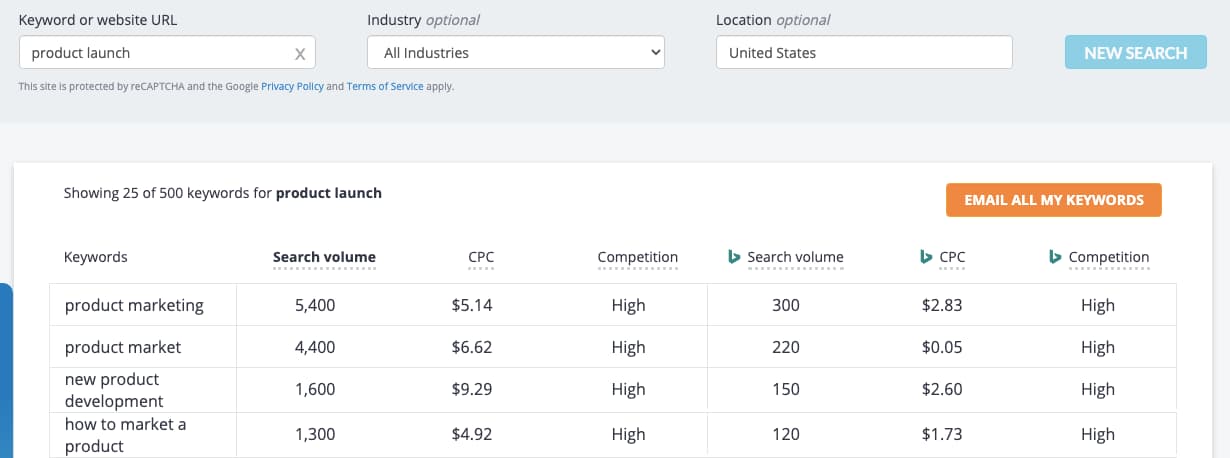Click the Bing CPC $2.83 value
The width and height of the screenshot is (1230, 458).
(942, 305)
